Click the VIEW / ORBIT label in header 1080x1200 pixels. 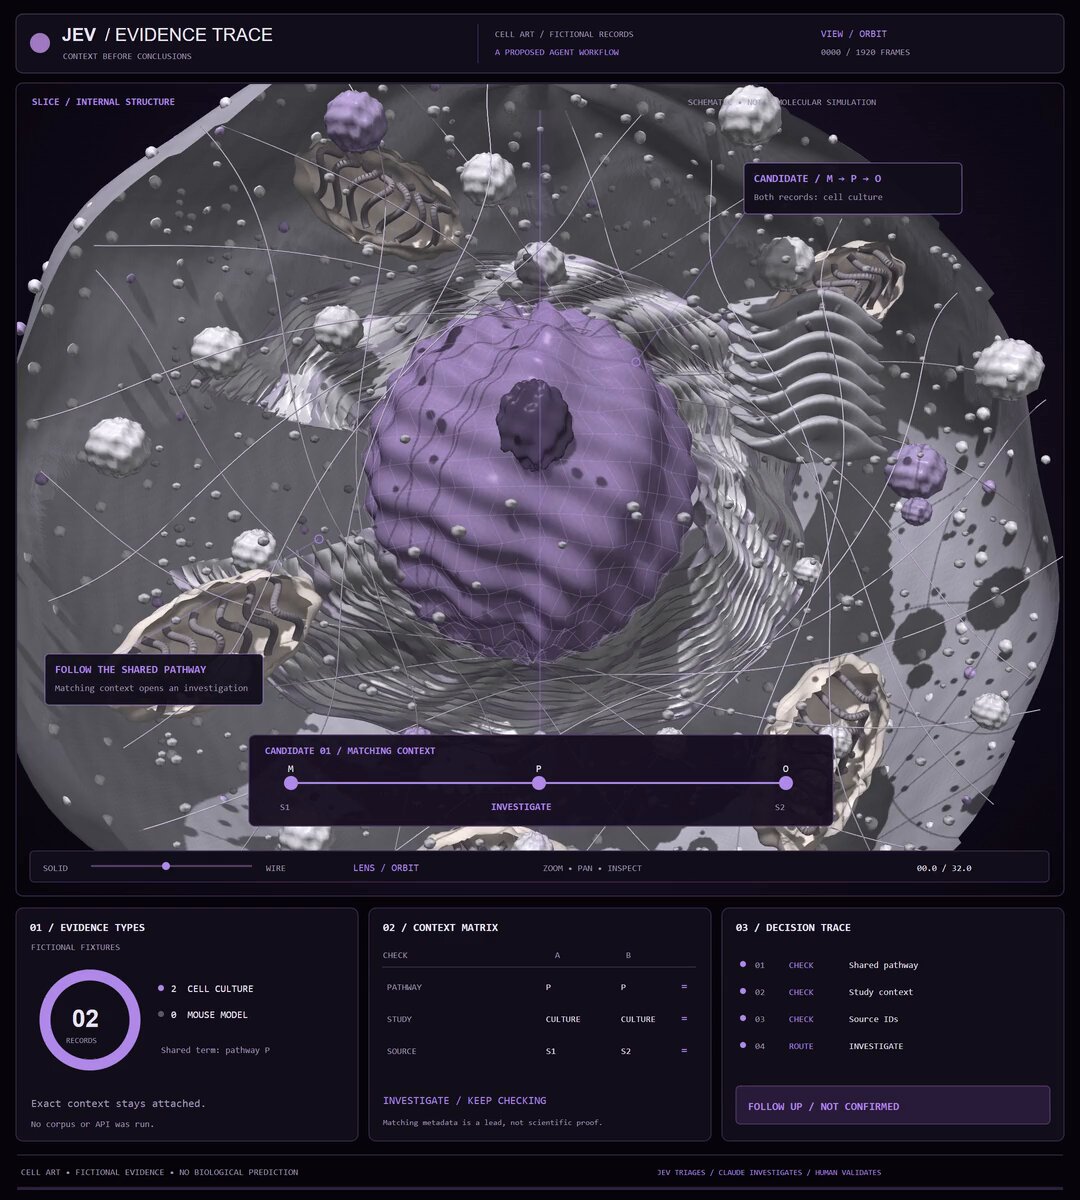click(854, 34)
